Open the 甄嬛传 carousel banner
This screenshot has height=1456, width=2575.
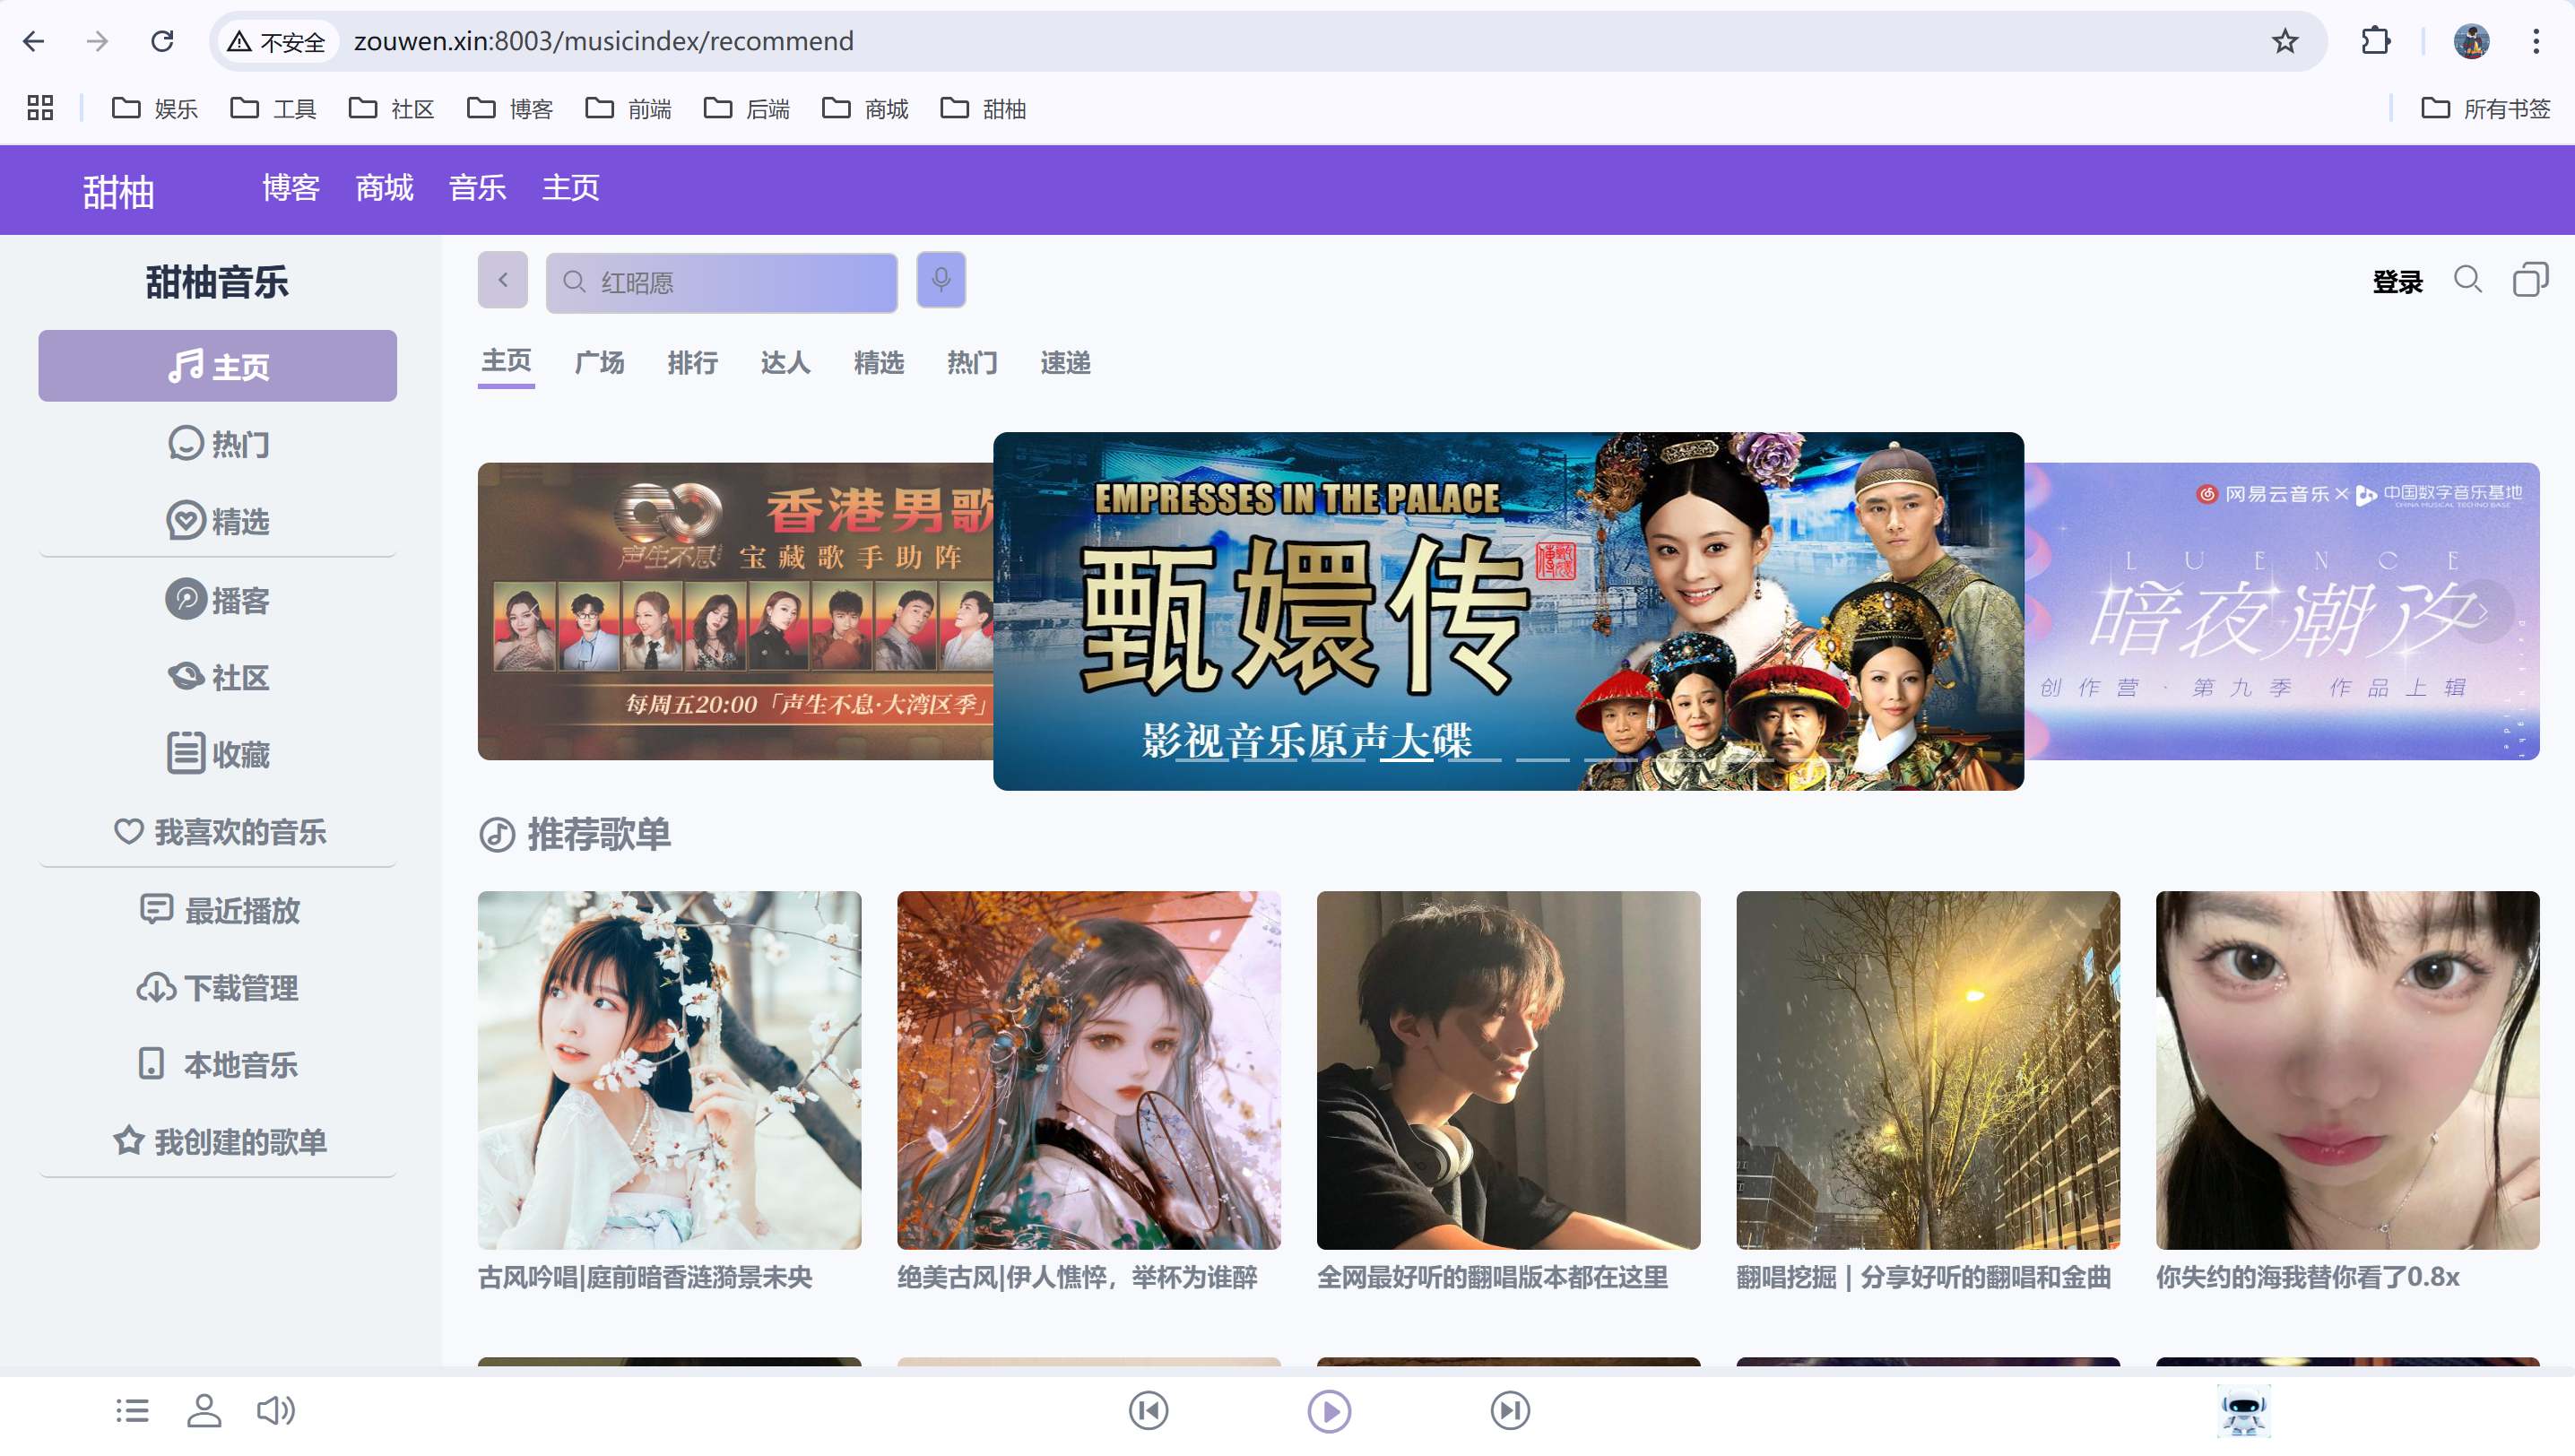point(1508,611)
